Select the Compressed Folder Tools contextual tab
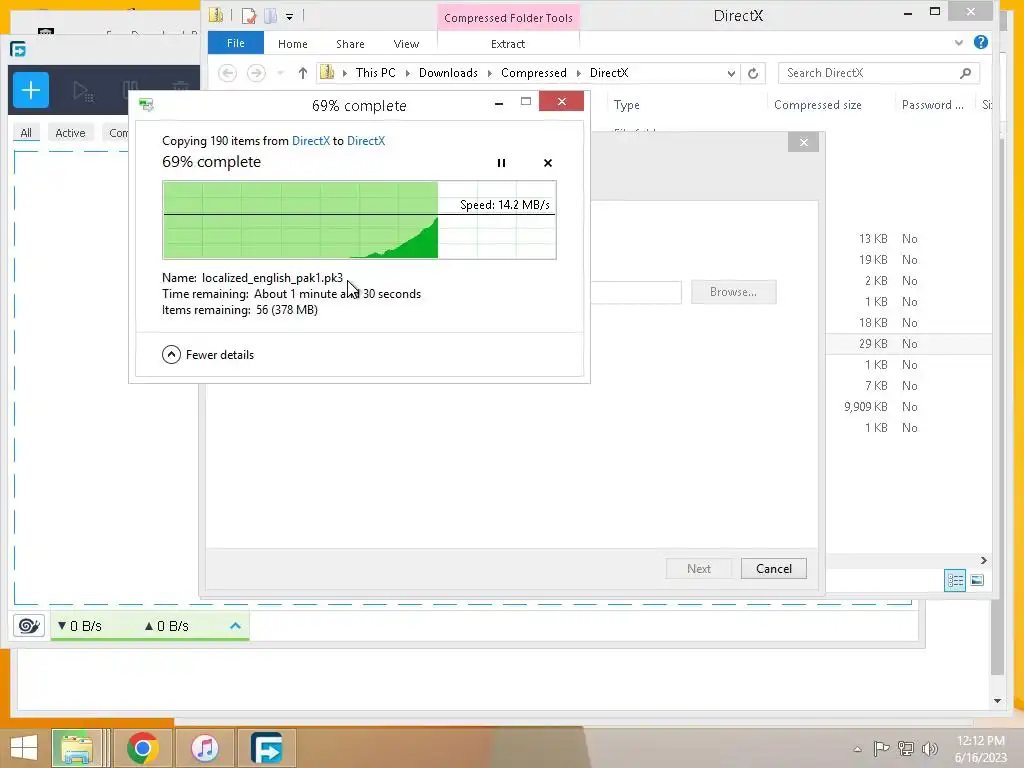Screen dimensions: 1024x768 [x=508, y=18]
